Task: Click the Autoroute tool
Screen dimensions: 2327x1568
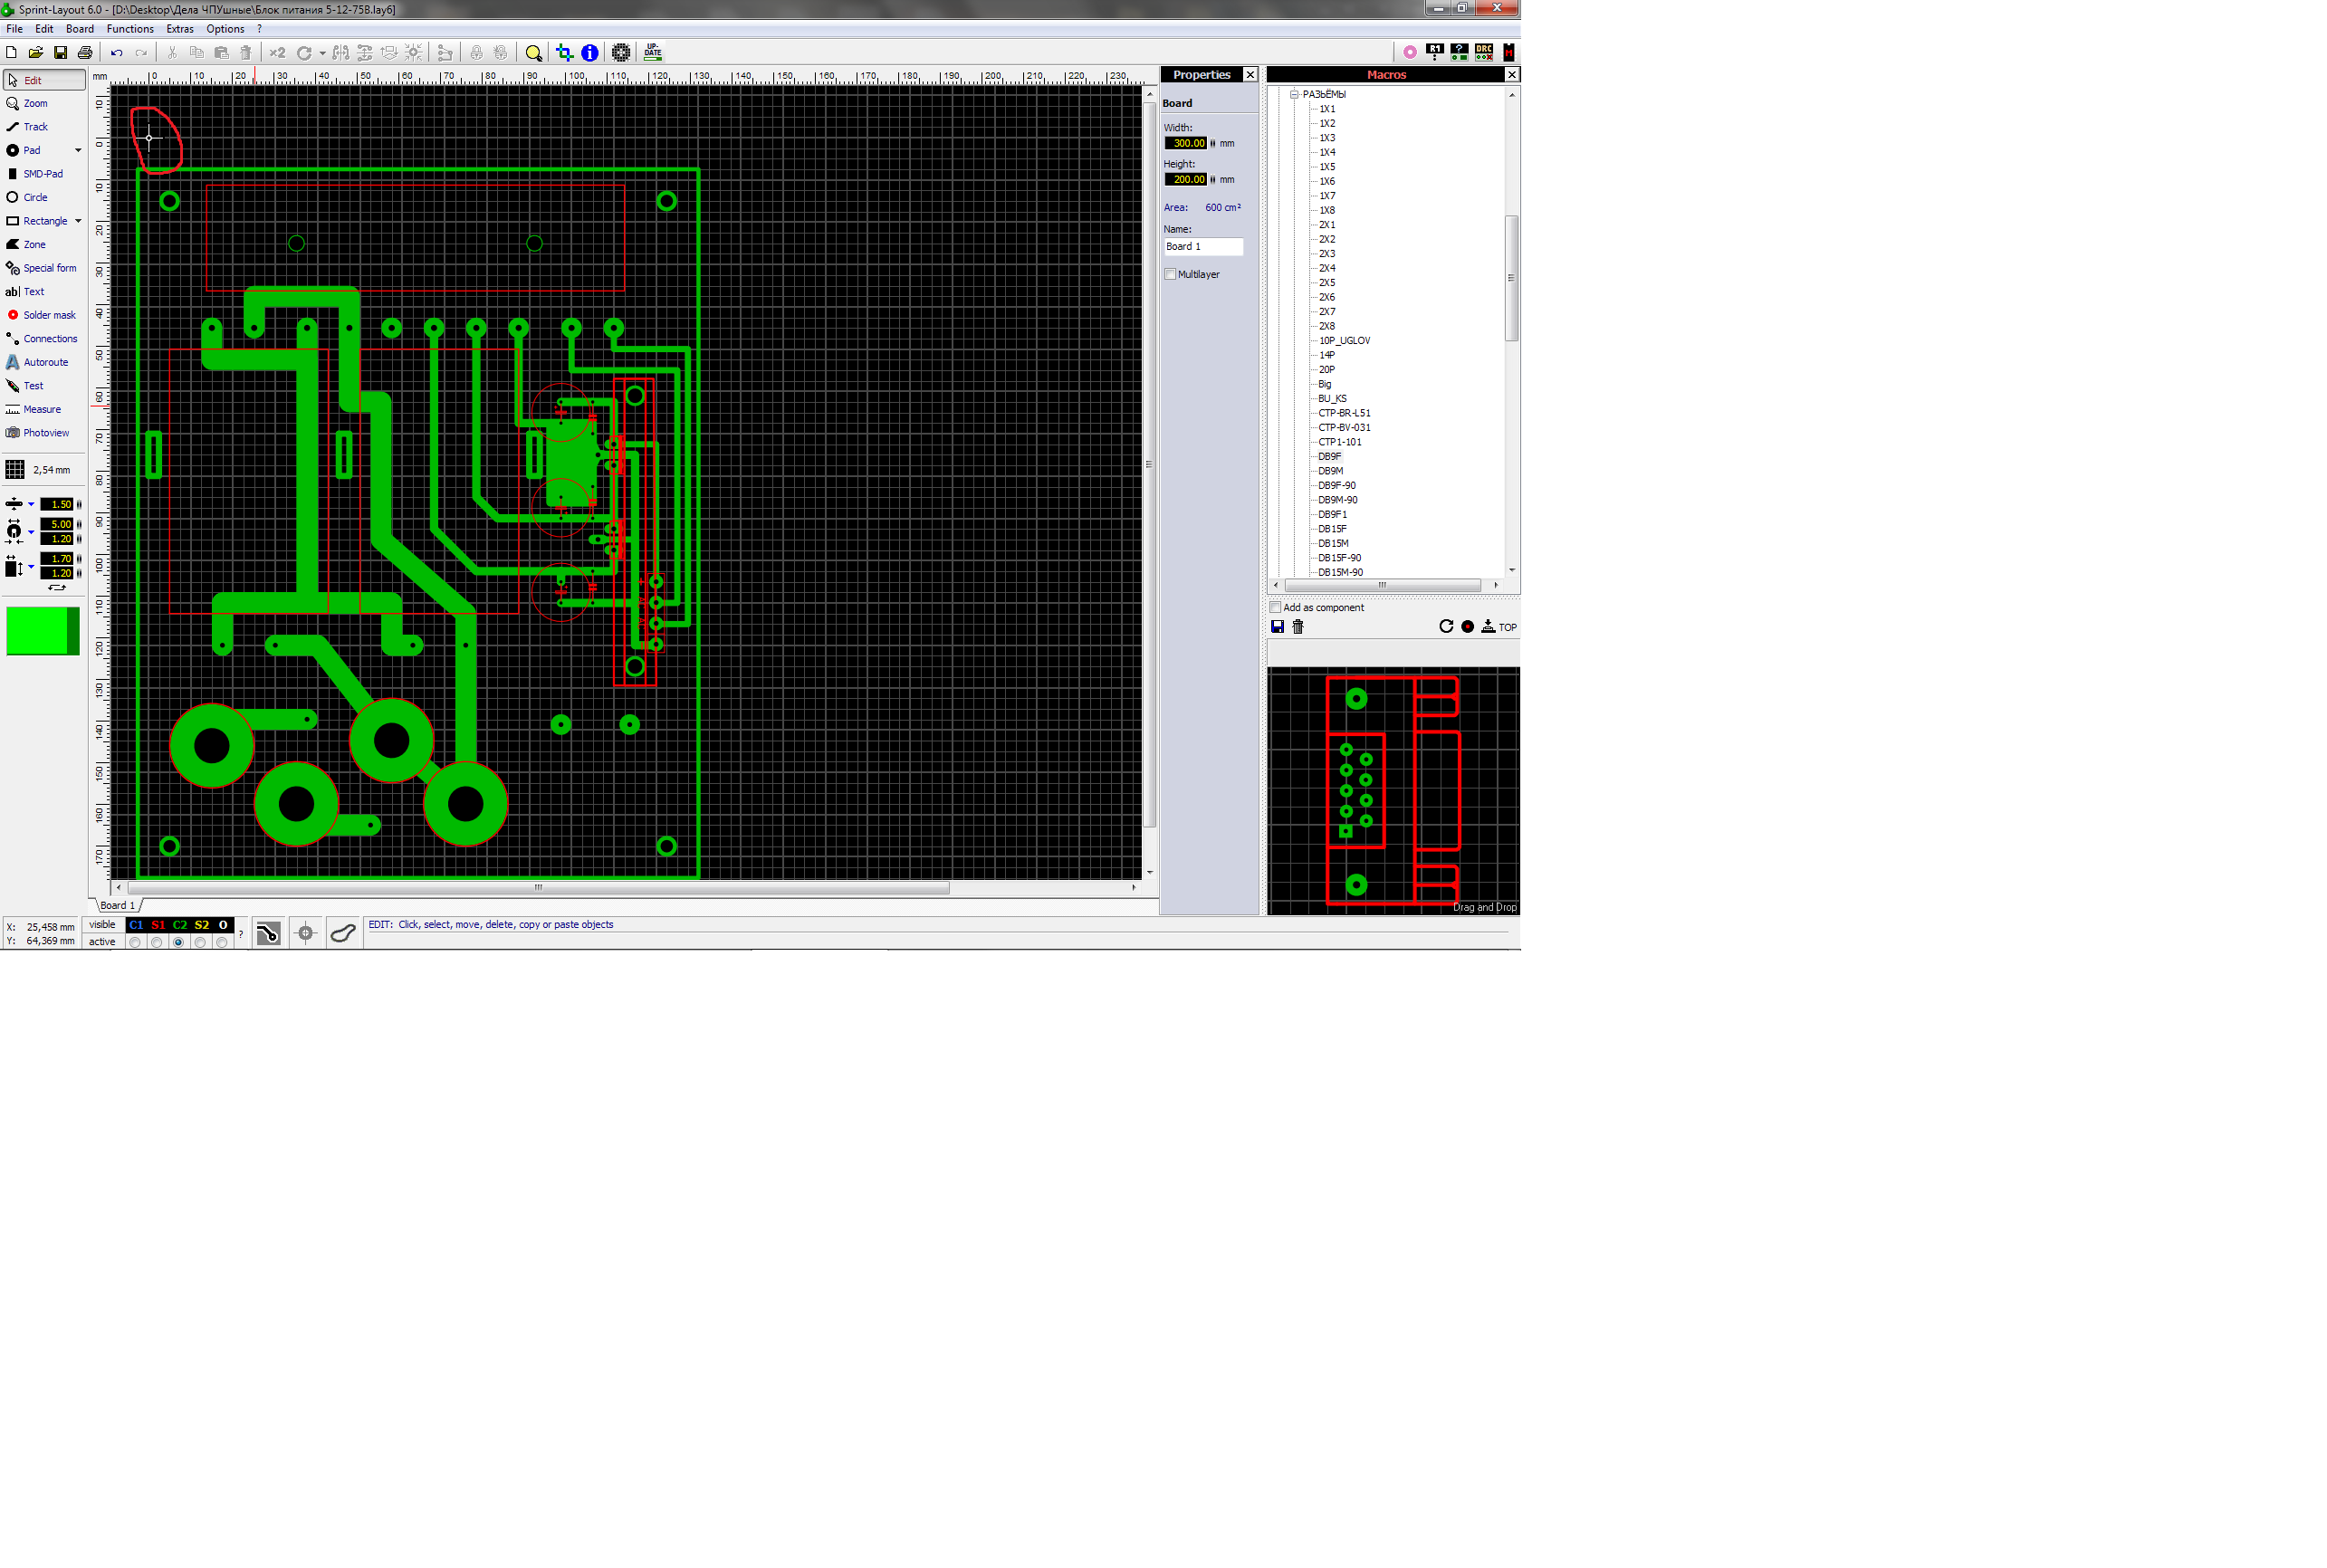Action: pos(45,362)
